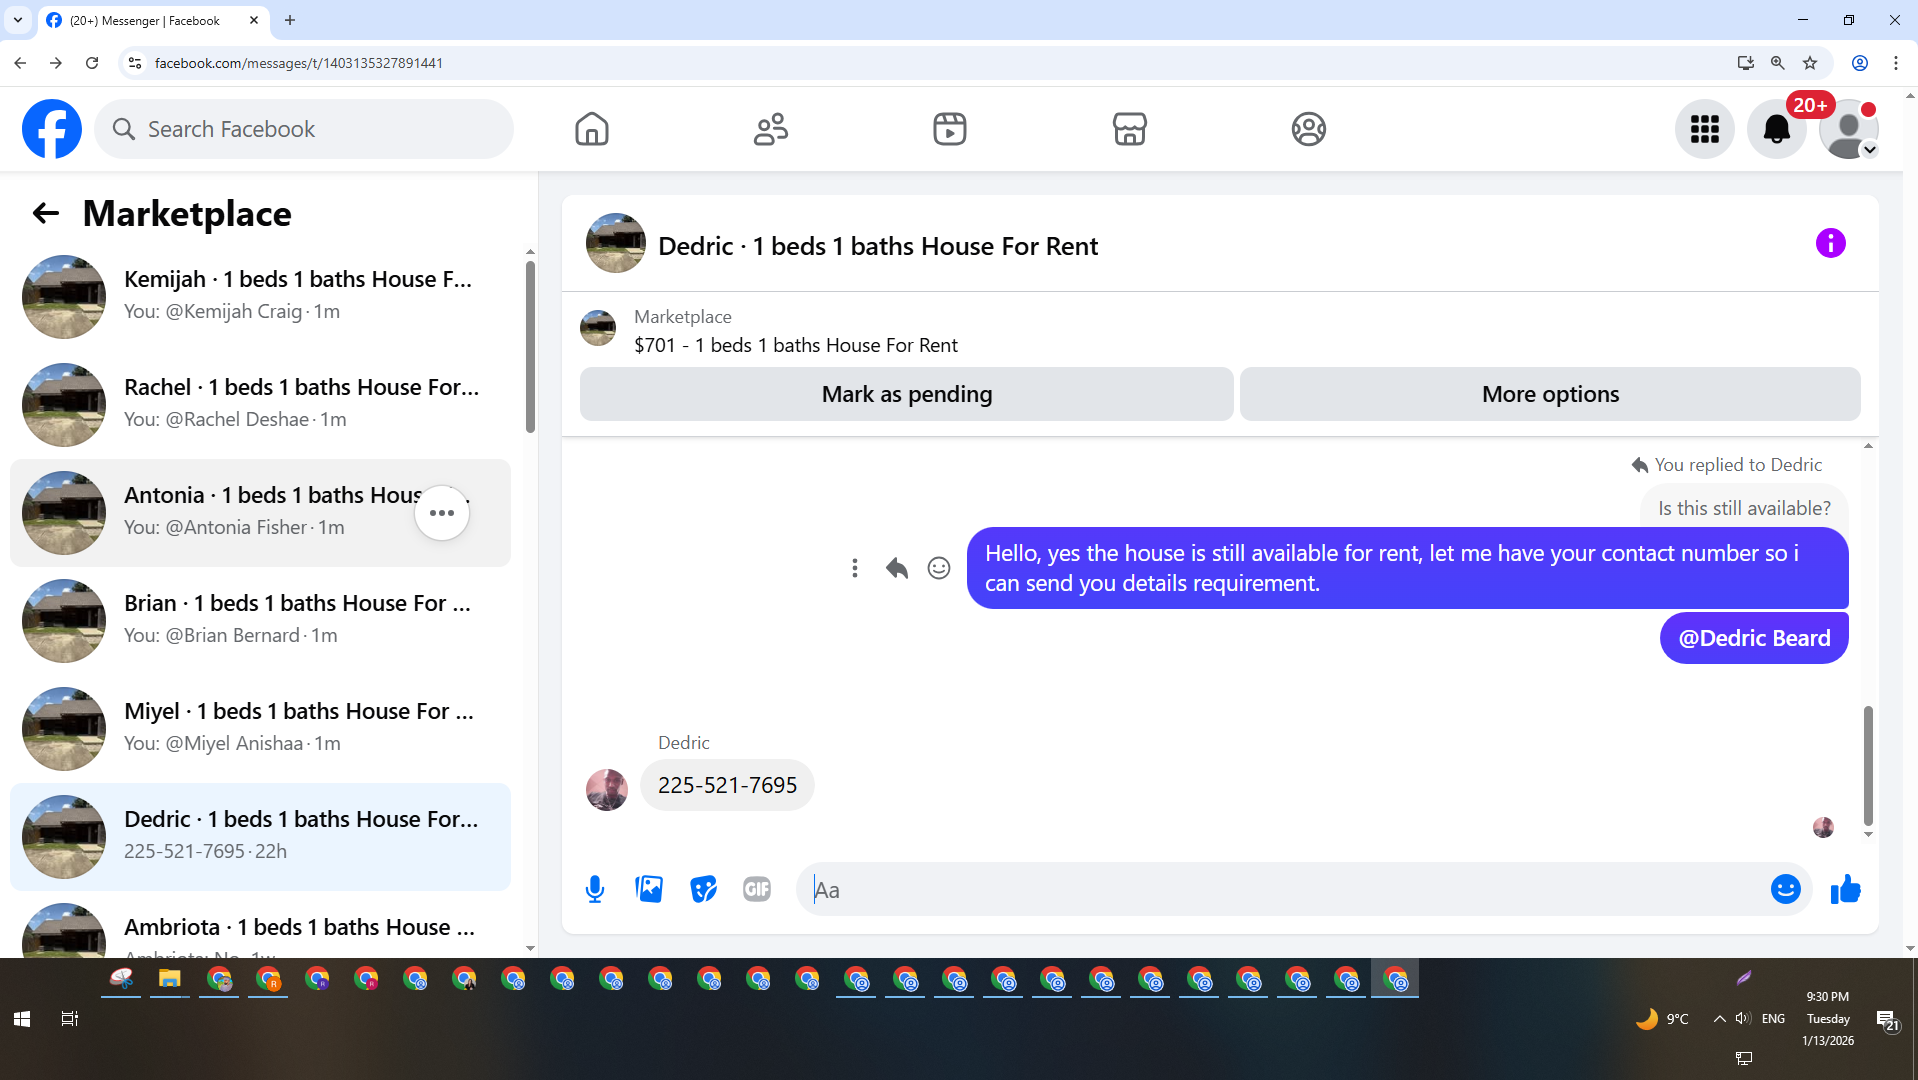Viewport: 1918px width, 1080px height.
Task: Open the Notifications bell
Action: tap(1777, 129)
